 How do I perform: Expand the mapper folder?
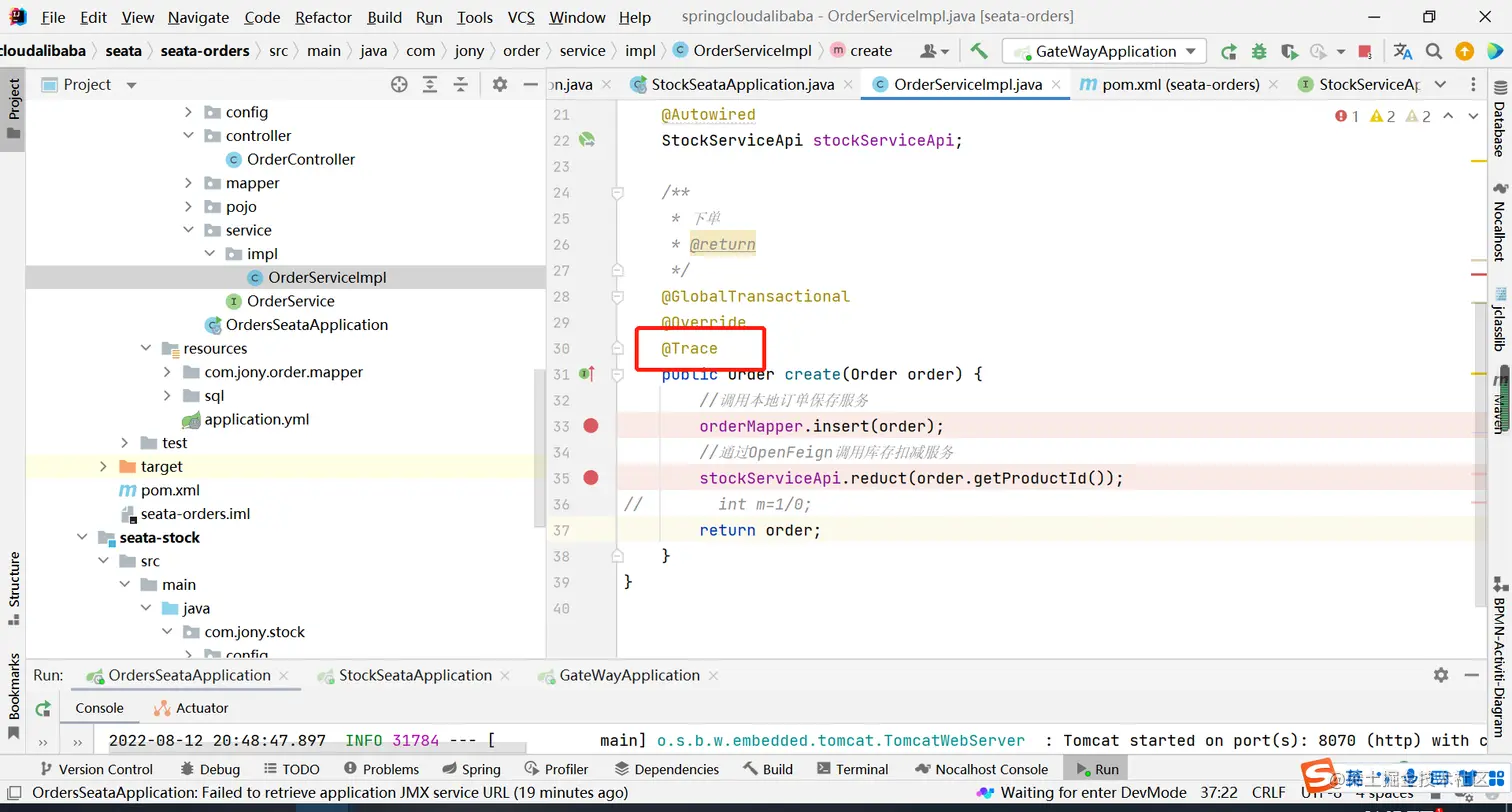pyautogui.click(x=188, y=183)
